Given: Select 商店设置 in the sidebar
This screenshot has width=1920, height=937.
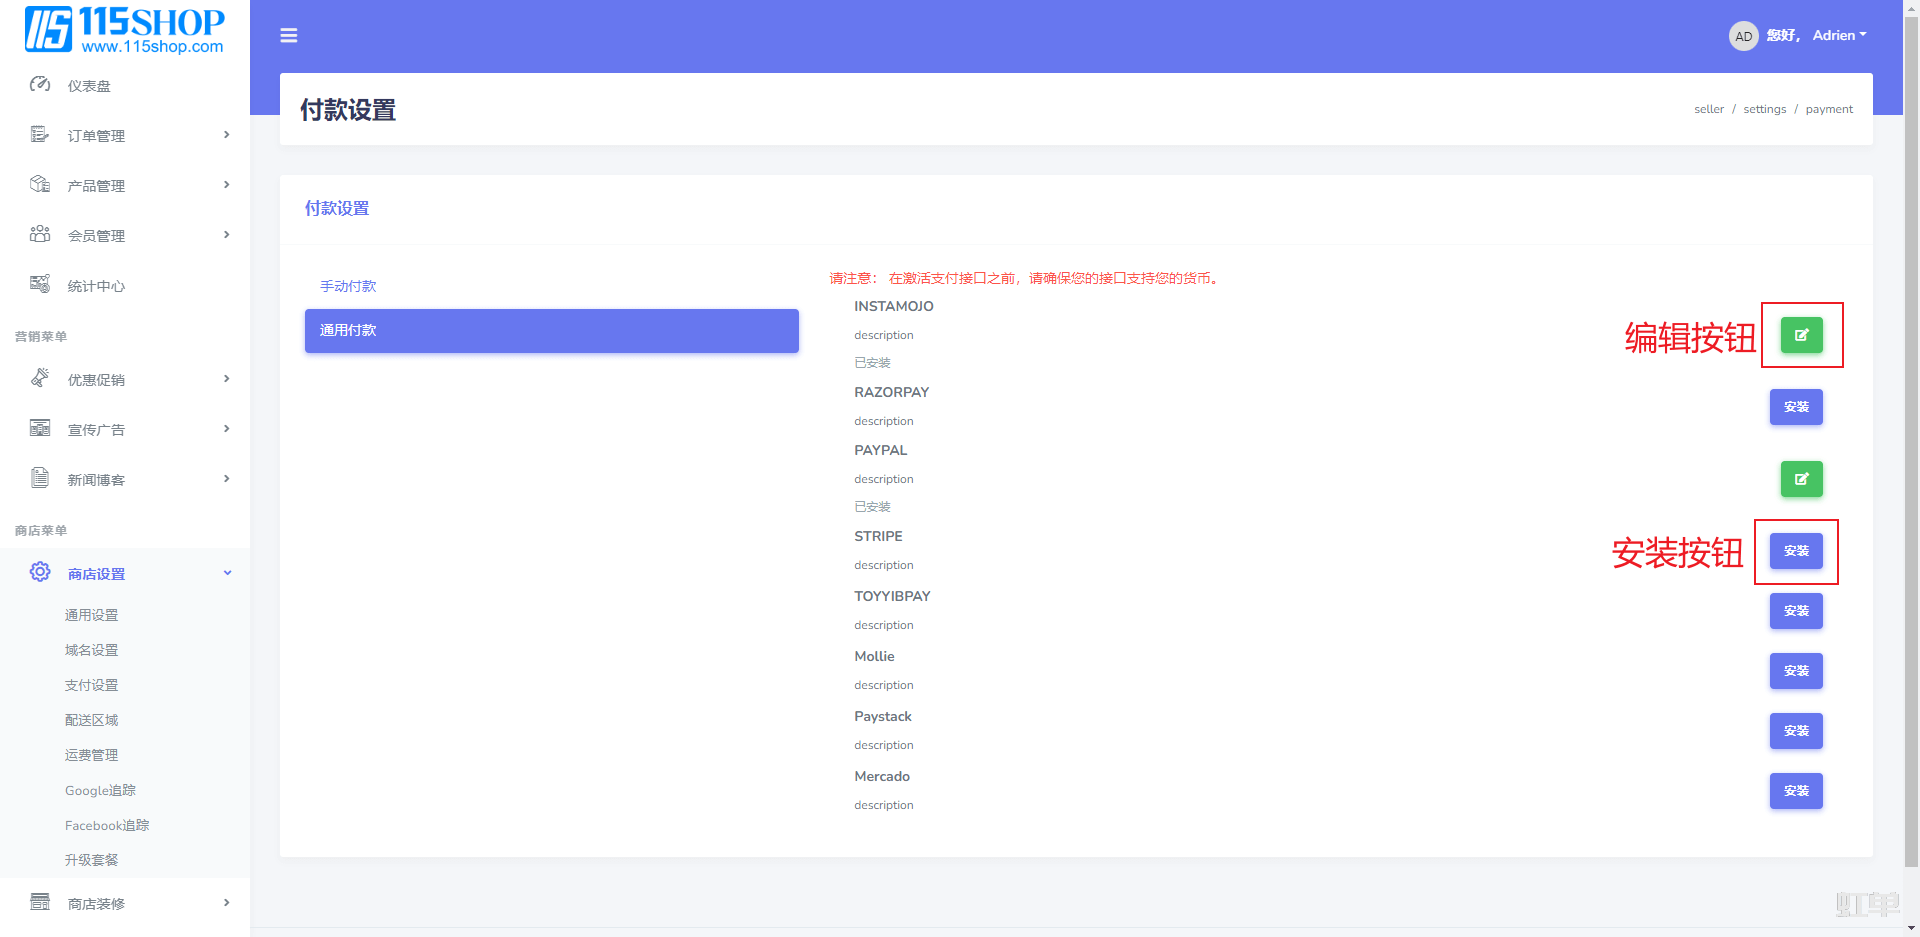Looking at the screenshot, I should (96, 574).
